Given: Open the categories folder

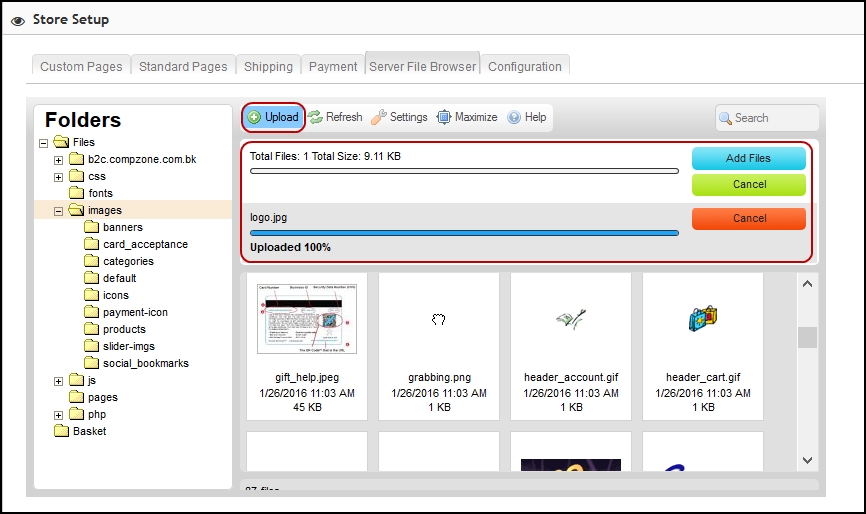Looking at the screenshot, I should pos(128,262).
